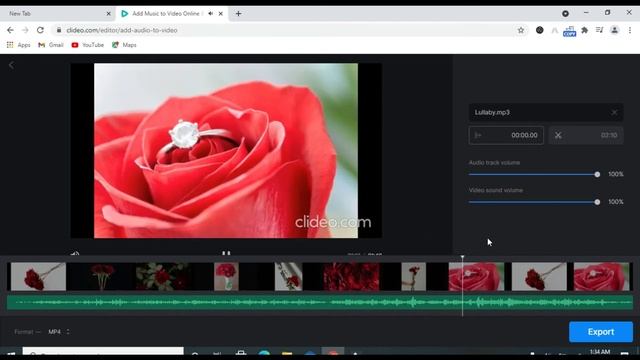This screenshot has height=360, width=640.
Task: Toggle the preview volume speaker icon
Action: click(75, 253)
